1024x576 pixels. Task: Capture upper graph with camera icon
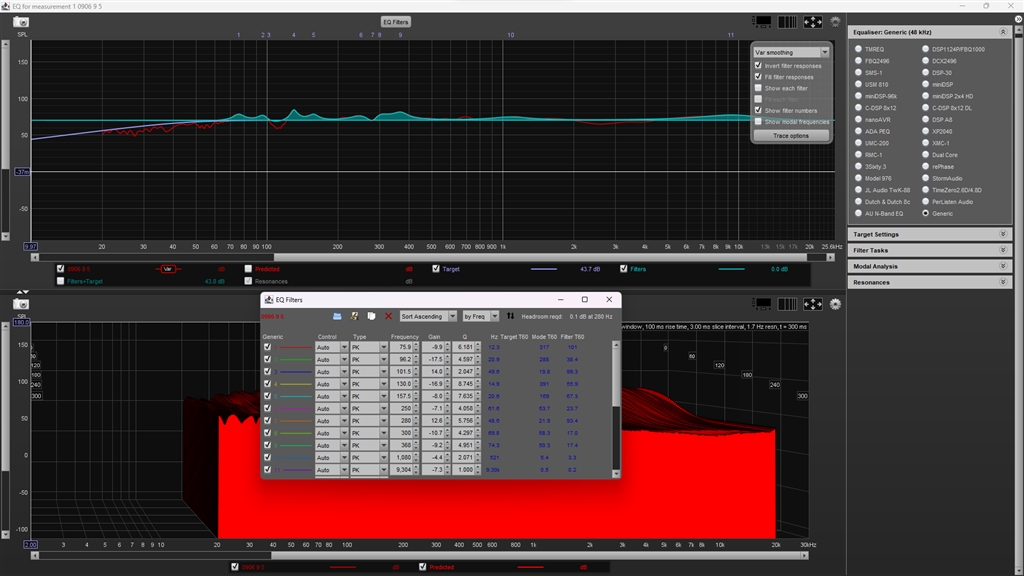click(21, 22)
